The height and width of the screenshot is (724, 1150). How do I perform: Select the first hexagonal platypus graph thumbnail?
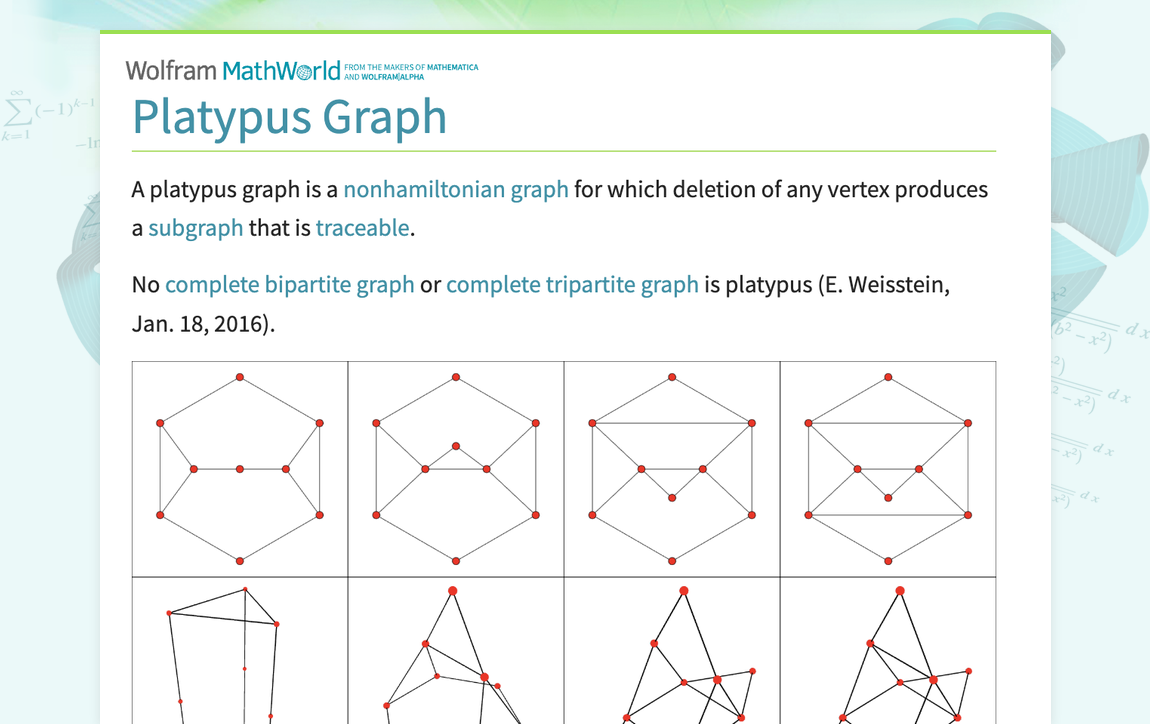(x=240, y=468)
